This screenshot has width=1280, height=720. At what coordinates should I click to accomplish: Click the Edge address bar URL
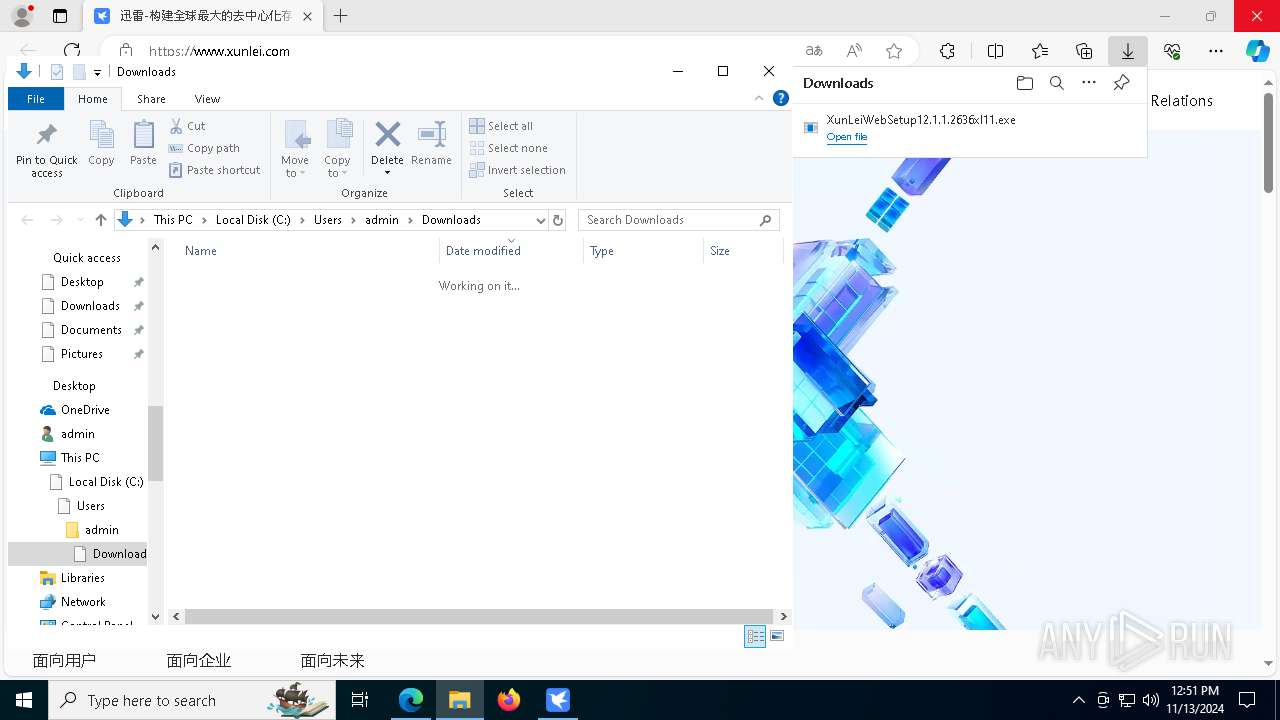tap(220, 51)
